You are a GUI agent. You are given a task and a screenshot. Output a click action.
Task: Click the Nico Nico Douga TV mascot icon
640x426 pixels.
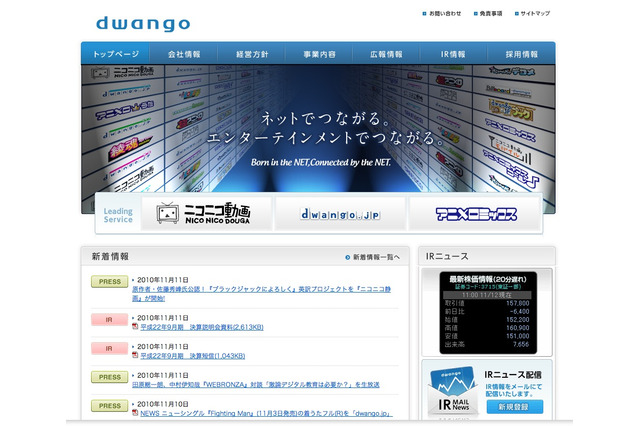point(167,213)
